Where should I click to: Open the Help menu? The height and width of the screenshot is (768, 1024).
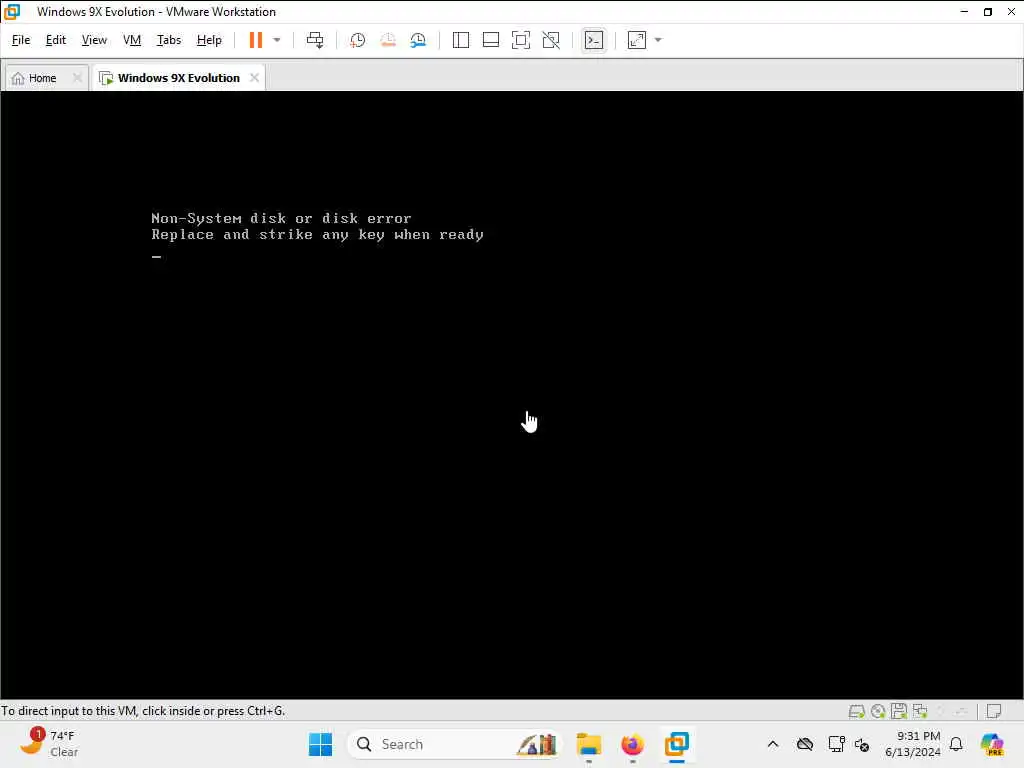pos(209,40)
